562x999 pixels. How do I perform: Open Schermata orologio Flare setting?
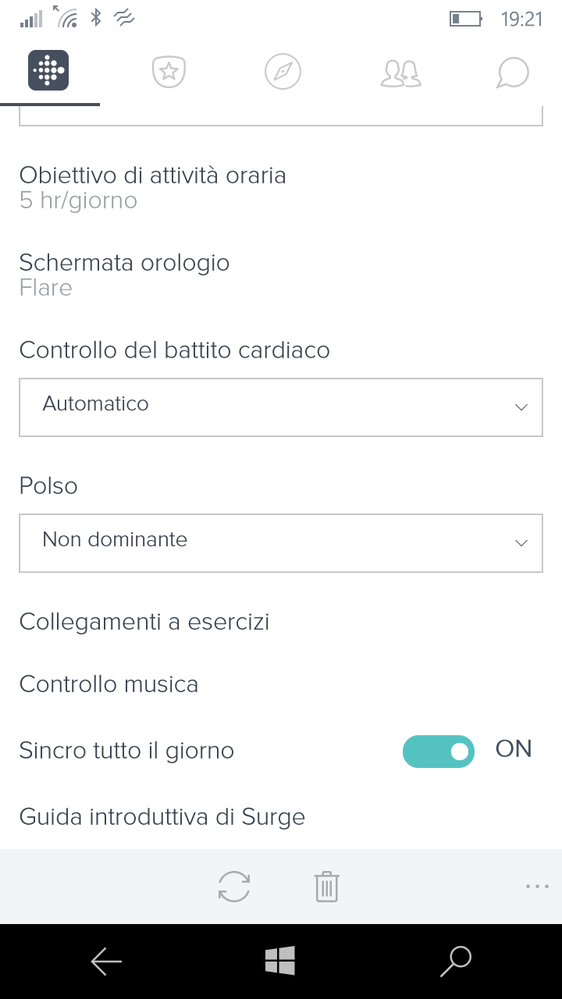pyautogui.click(x=124, y=275)
